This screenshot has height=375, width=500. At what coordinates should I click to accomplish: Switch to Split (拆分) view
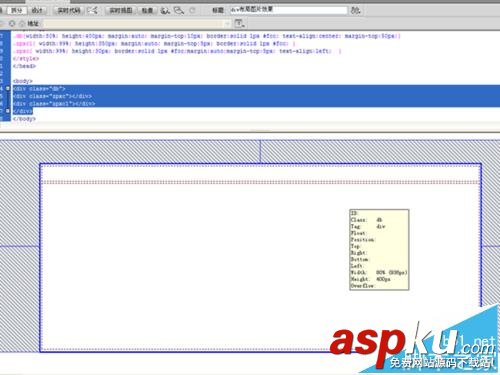click(17, 10)
